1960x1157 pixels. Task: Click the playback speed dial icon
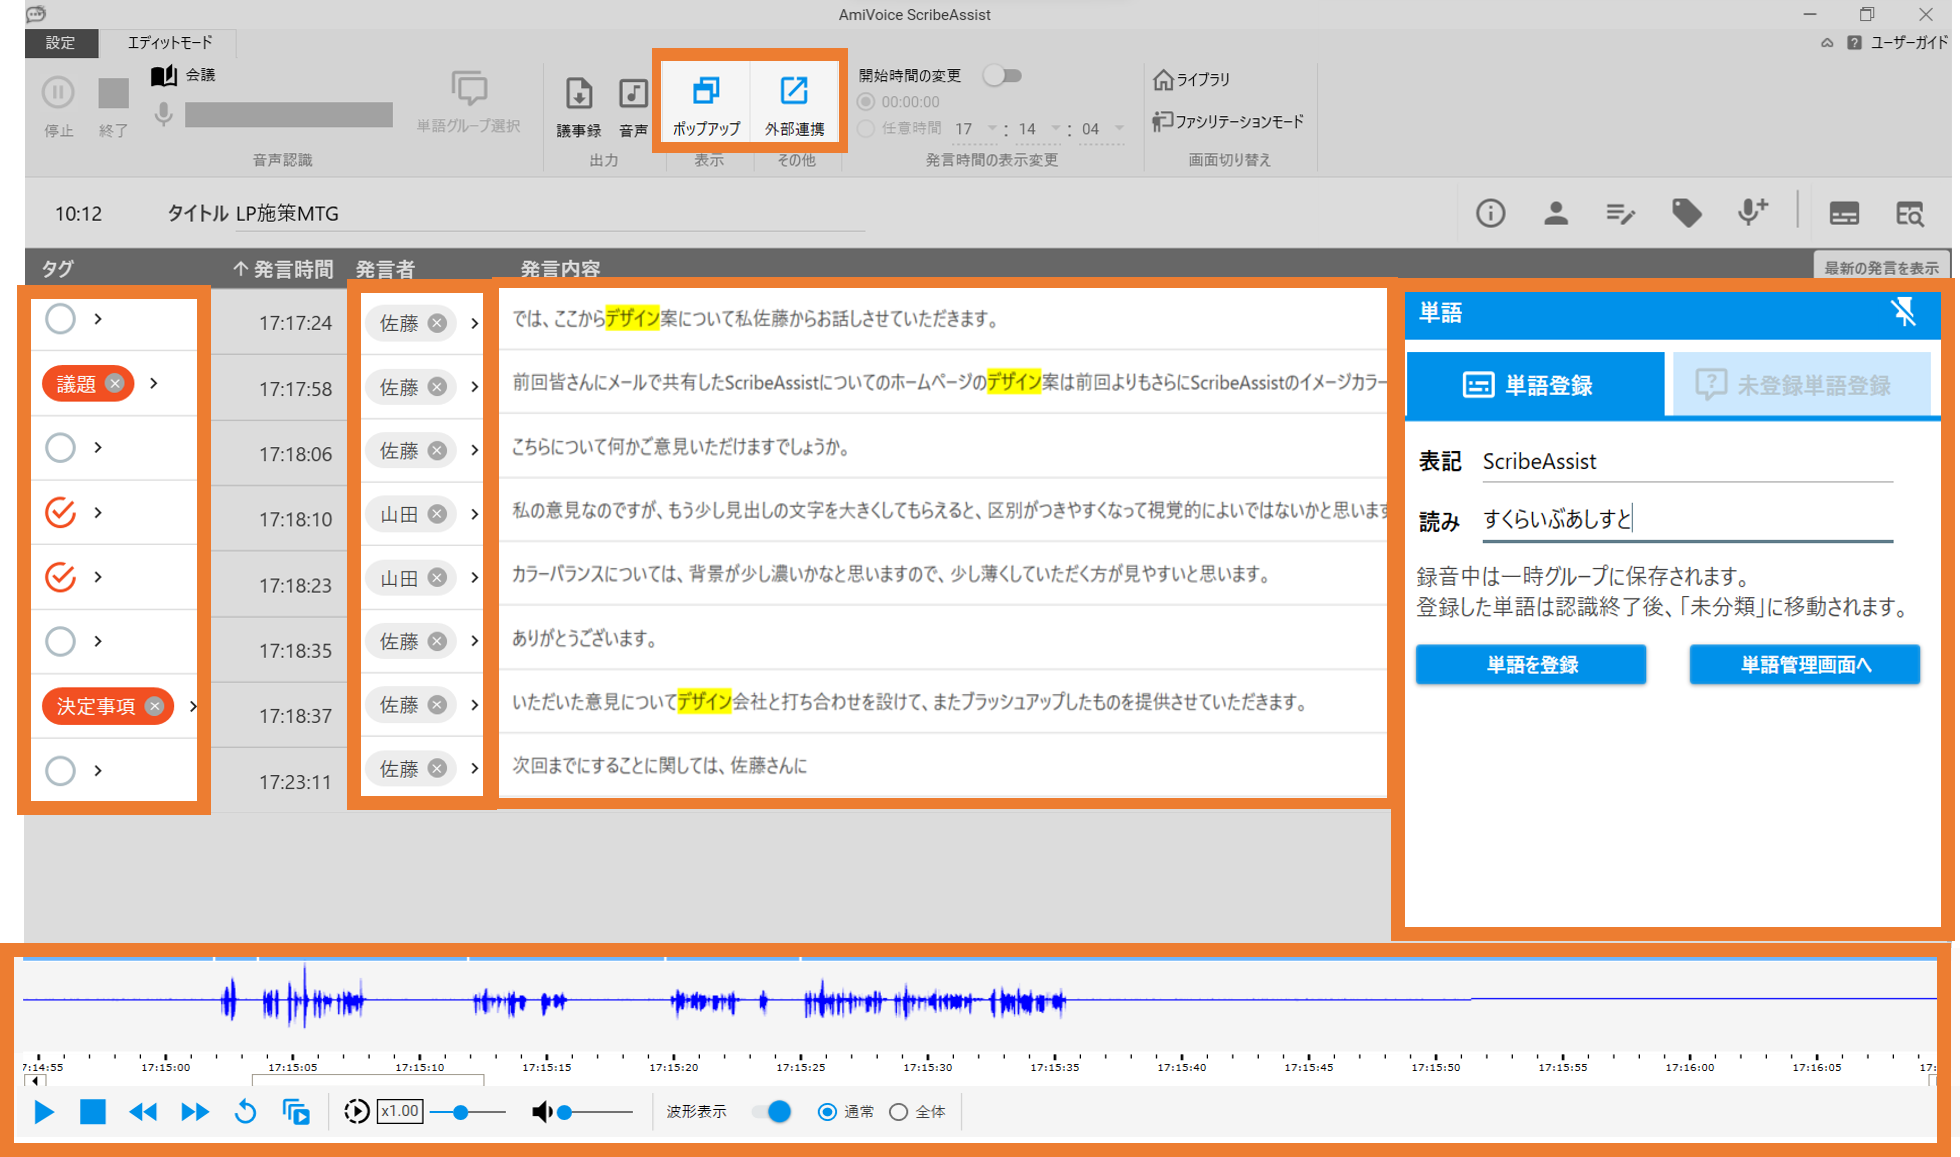pos(356,1112)
